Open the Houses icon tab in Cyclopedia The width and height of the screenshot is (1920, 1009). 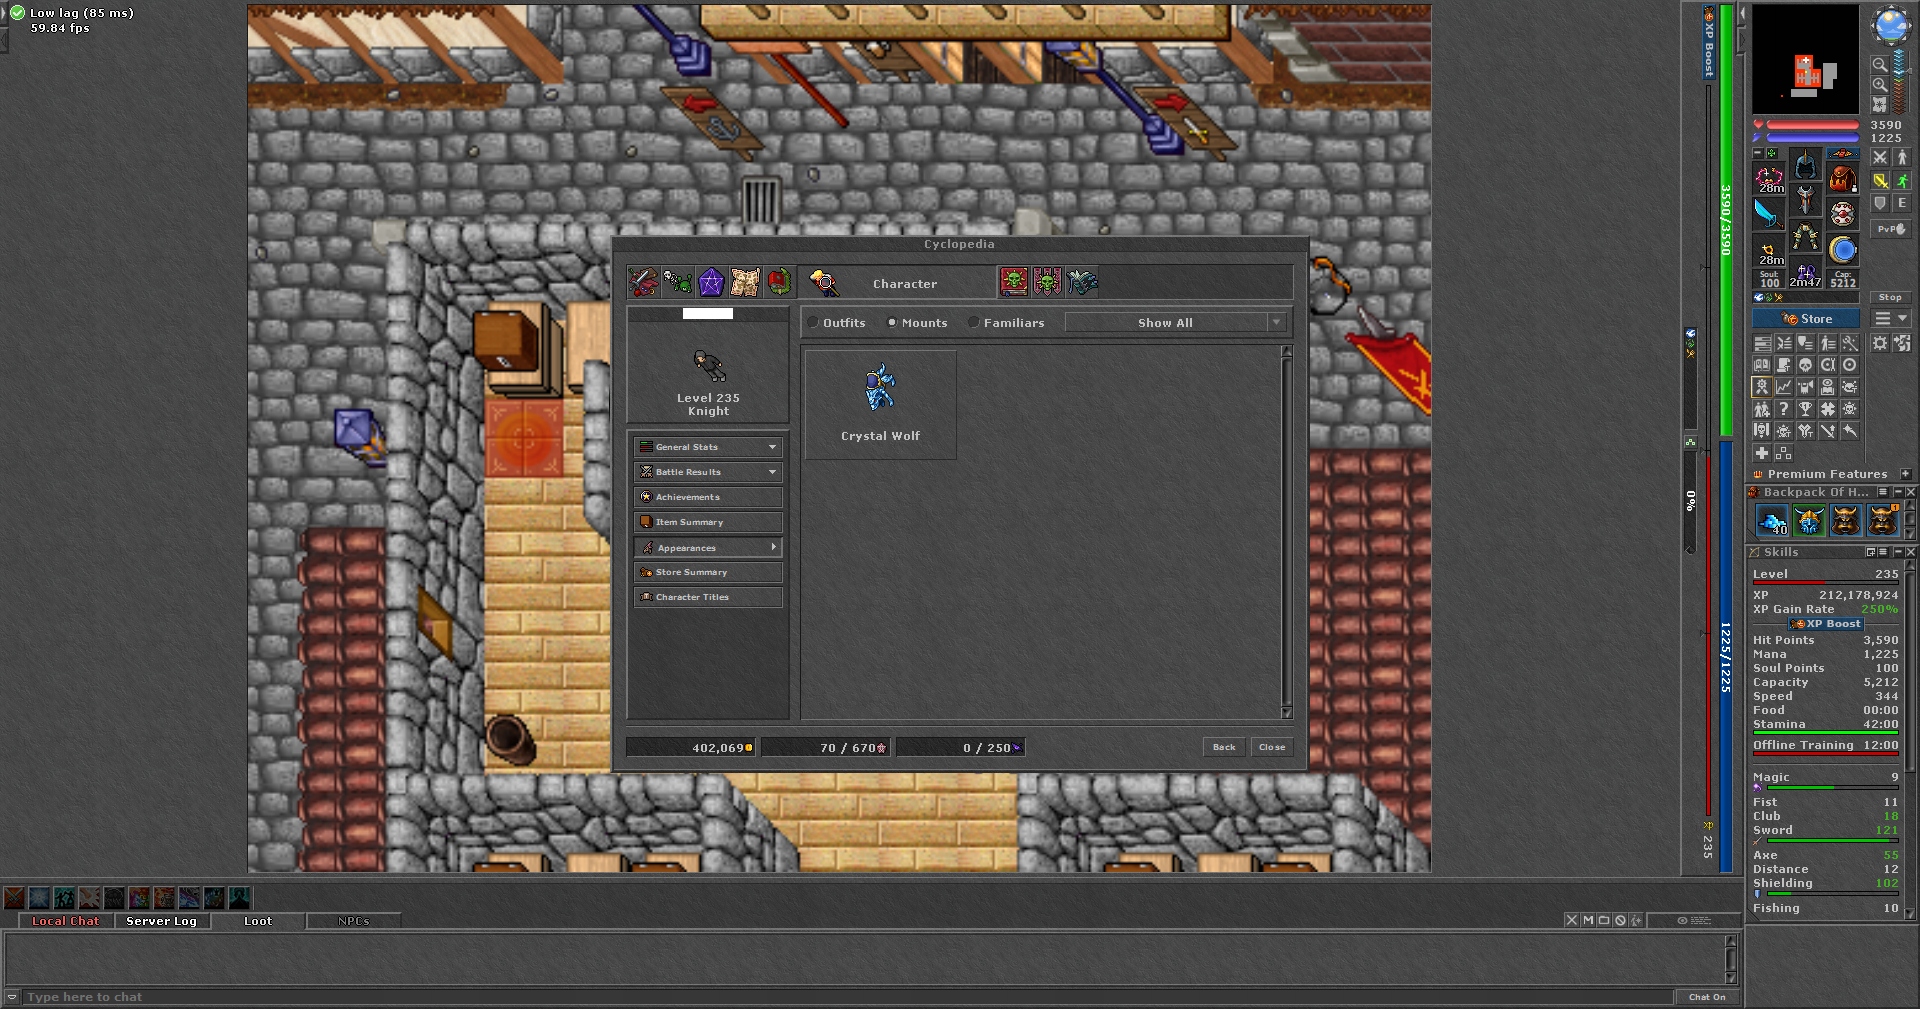pos(779,283)
